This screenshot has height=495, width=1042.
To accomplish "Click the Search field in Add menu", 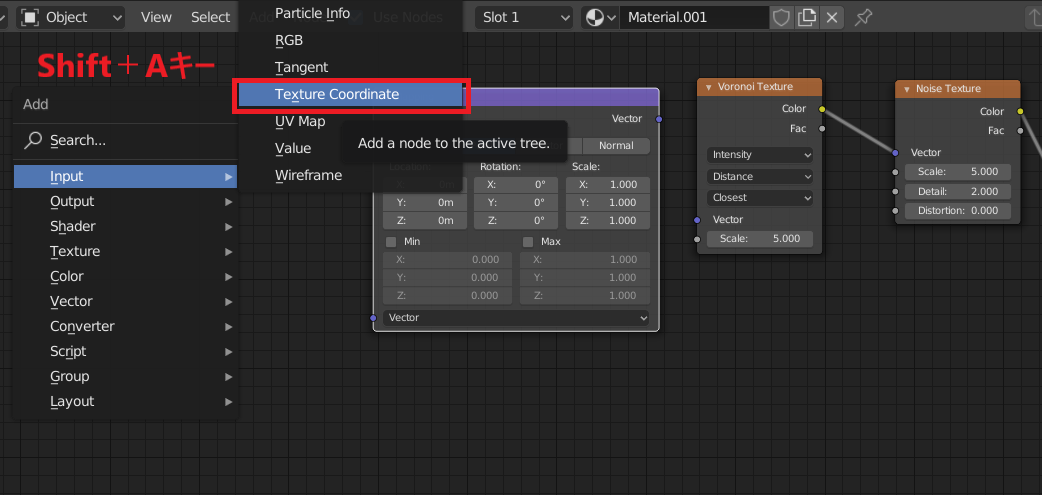I will (126, 140).
